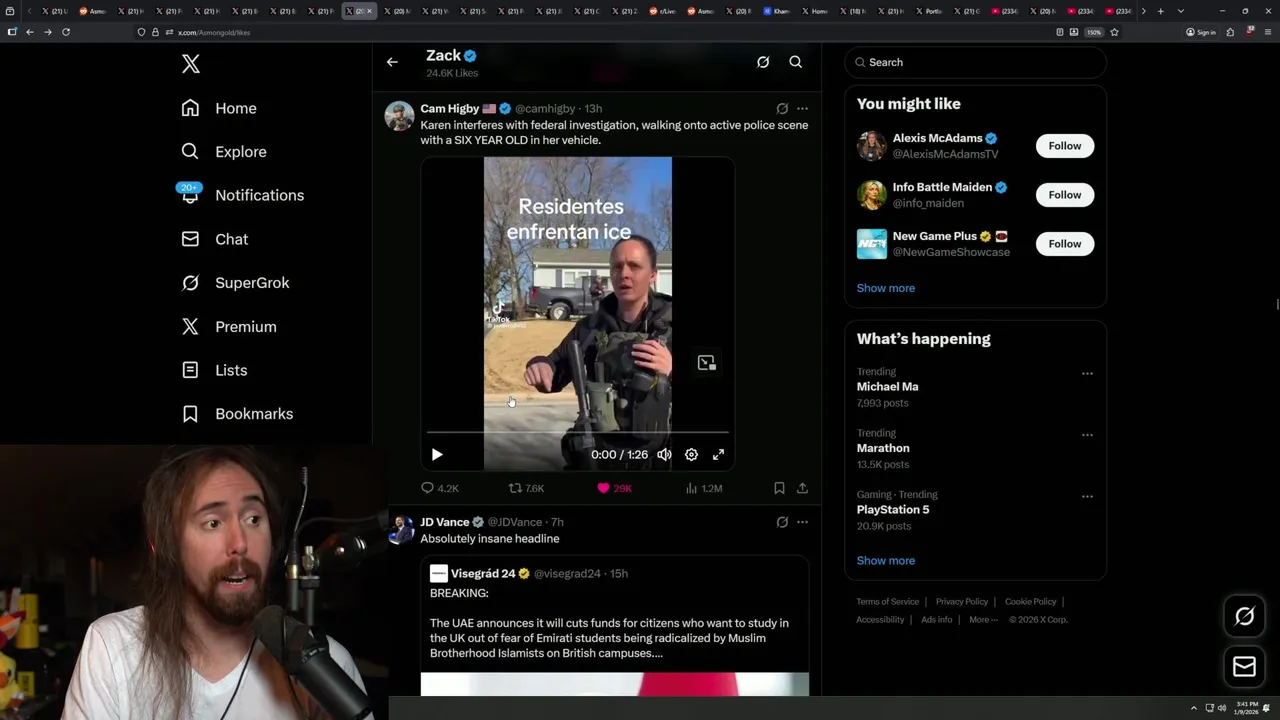
Task: Open Bookmarks in sidebar
Action: (x=237, y=414)
